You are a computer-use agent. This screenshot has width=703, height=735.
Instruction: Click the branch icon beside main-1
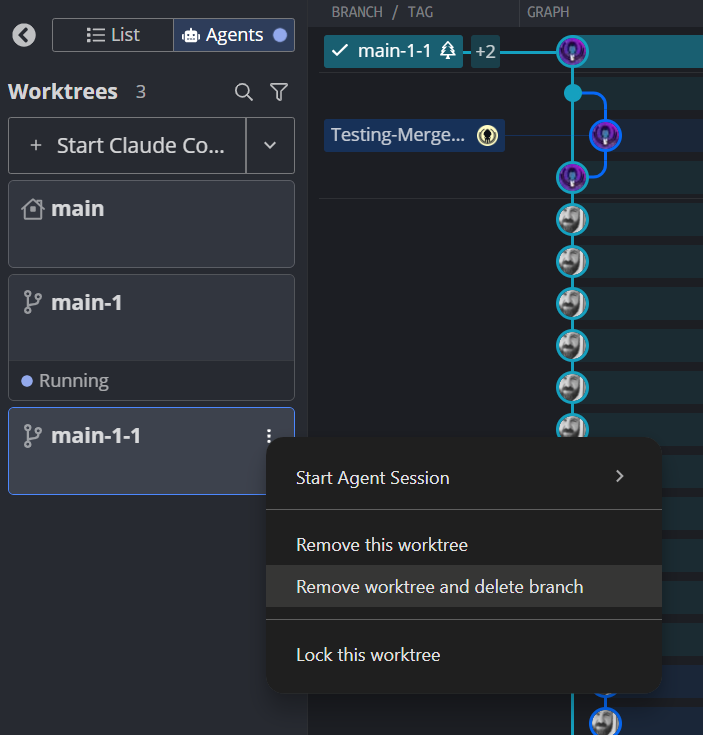pos(32,302)
